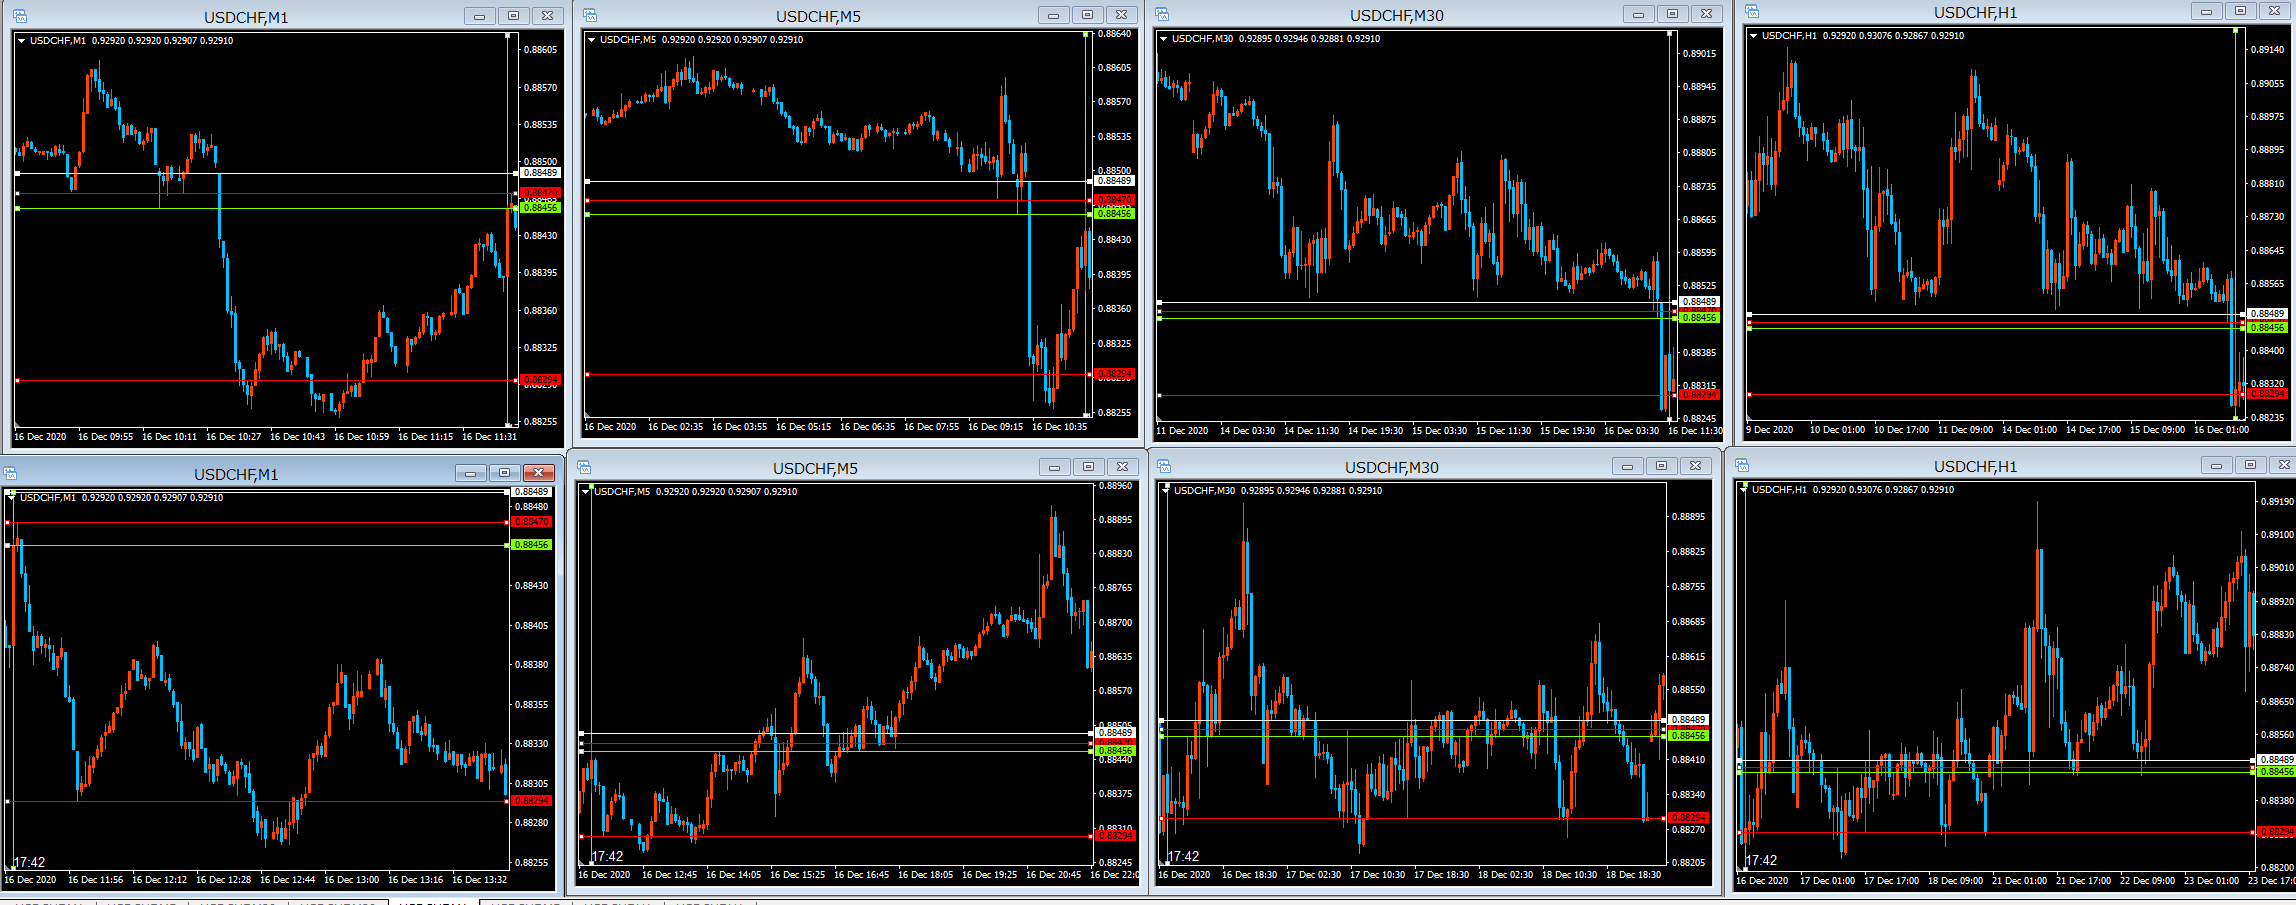Expand the triangle menu in upper USDCHF,H1 chart header
2296x905 pixels.
(1753, 36)
